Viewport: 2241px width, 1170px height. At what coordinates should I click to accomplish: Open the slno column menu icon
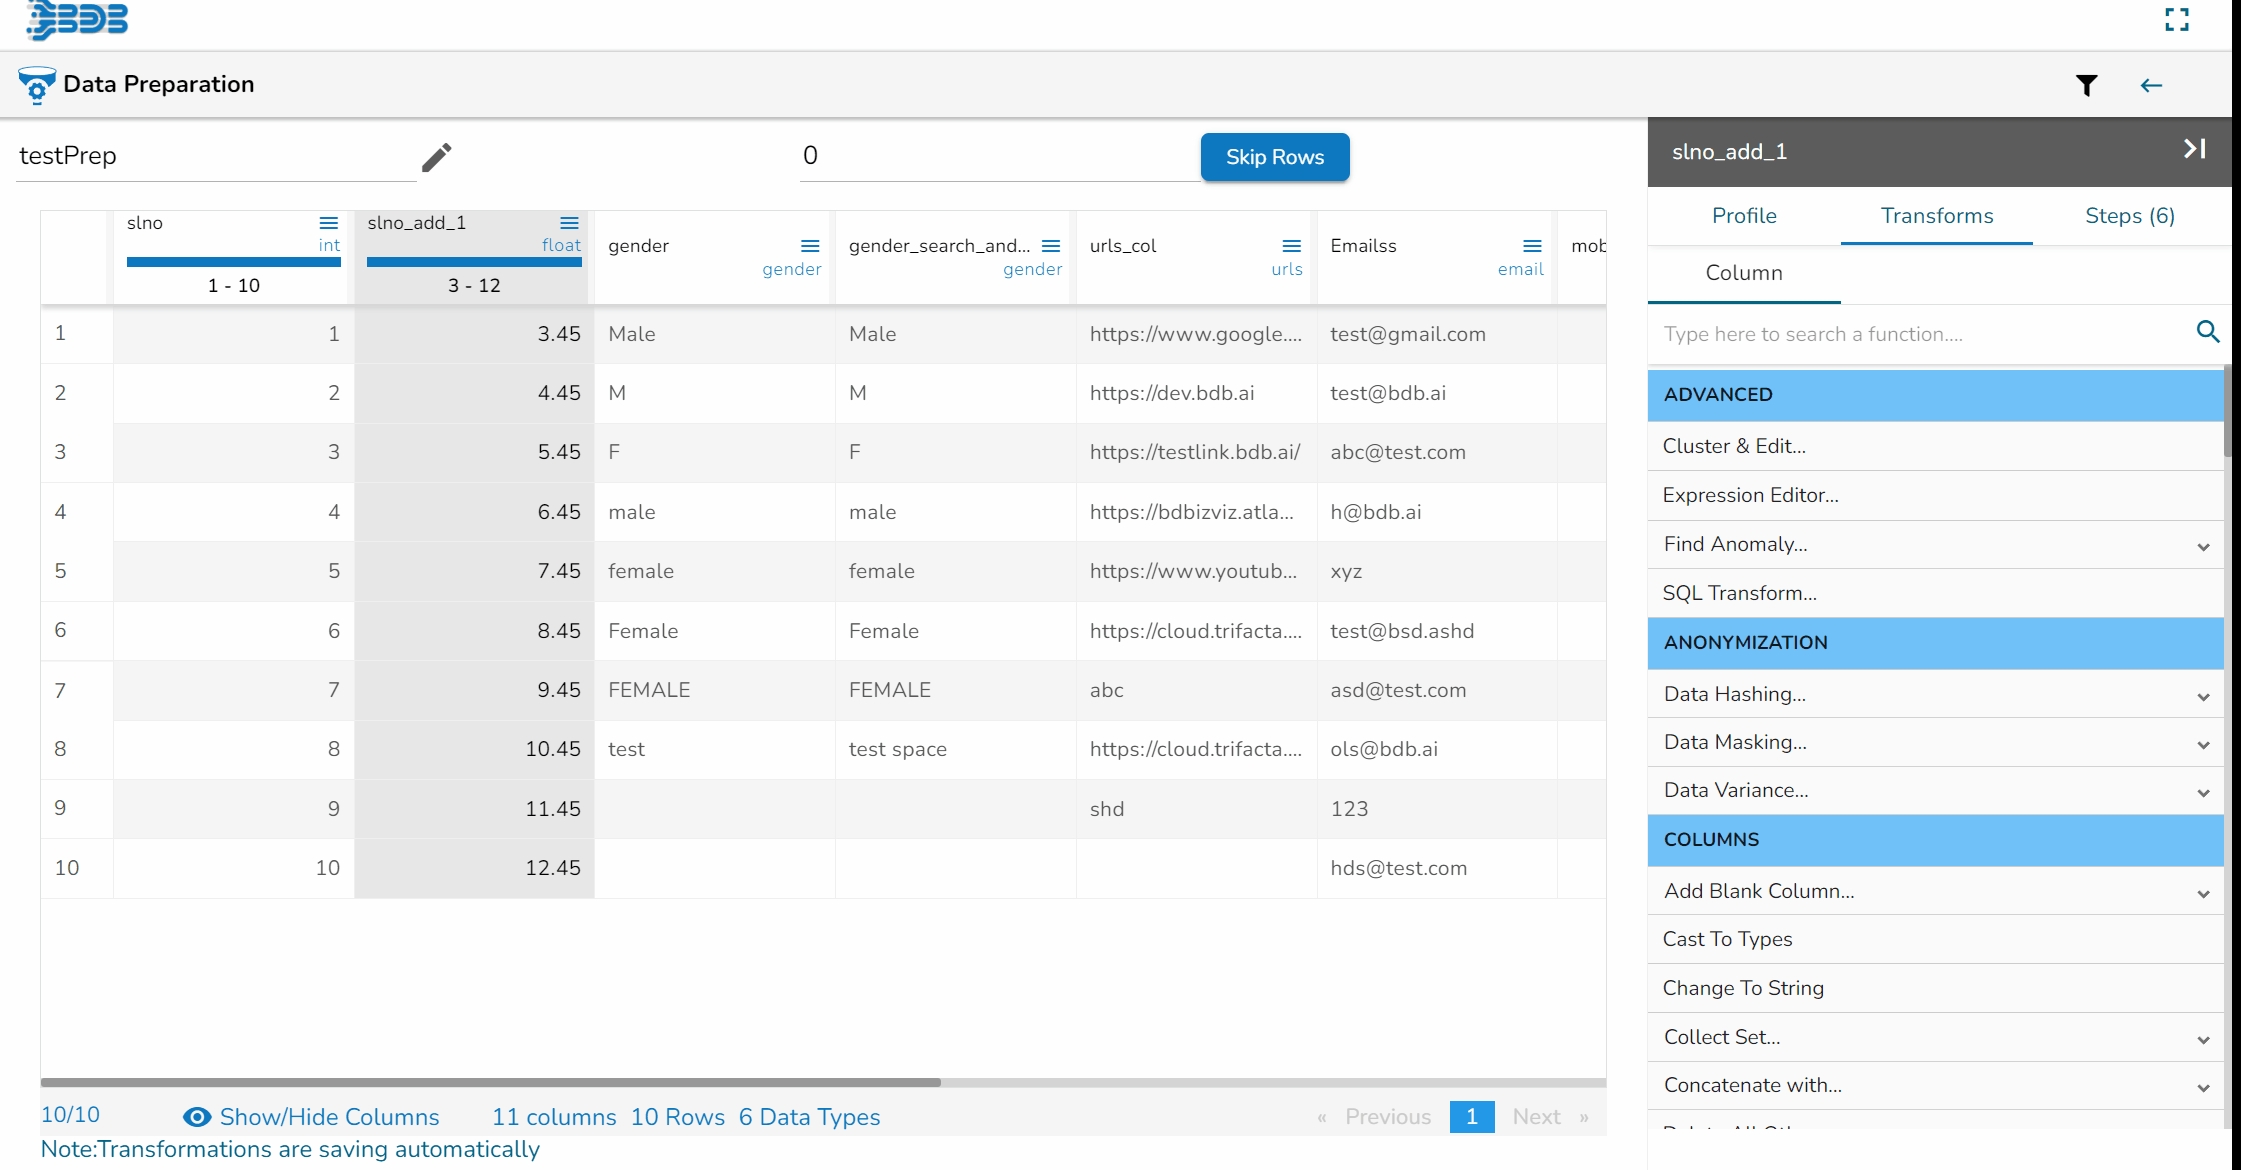pos(328,223)
